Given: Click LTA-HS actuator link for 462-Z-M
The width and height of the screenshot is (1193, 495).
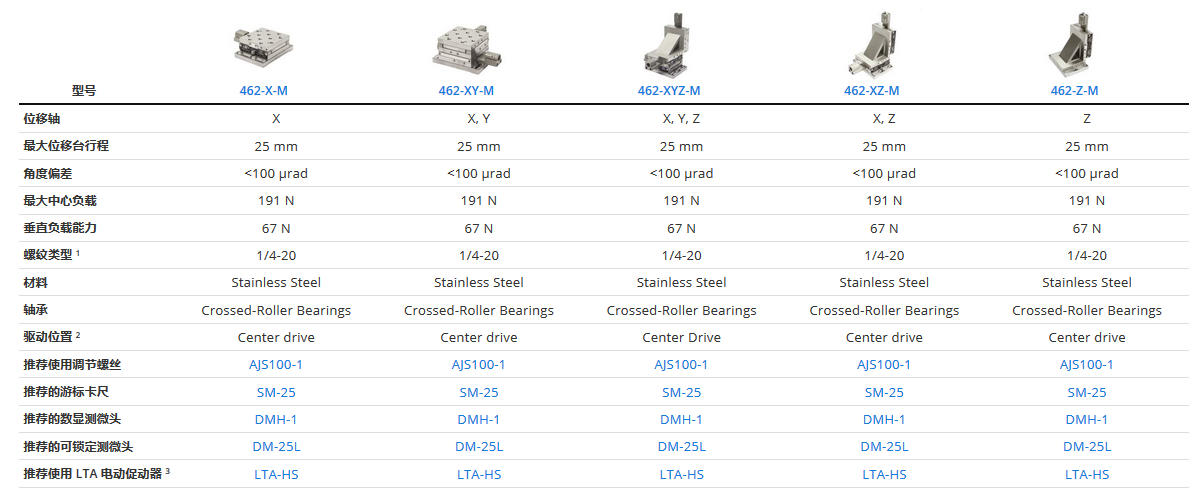Looking at the screenshot, I should point(1086,474).
